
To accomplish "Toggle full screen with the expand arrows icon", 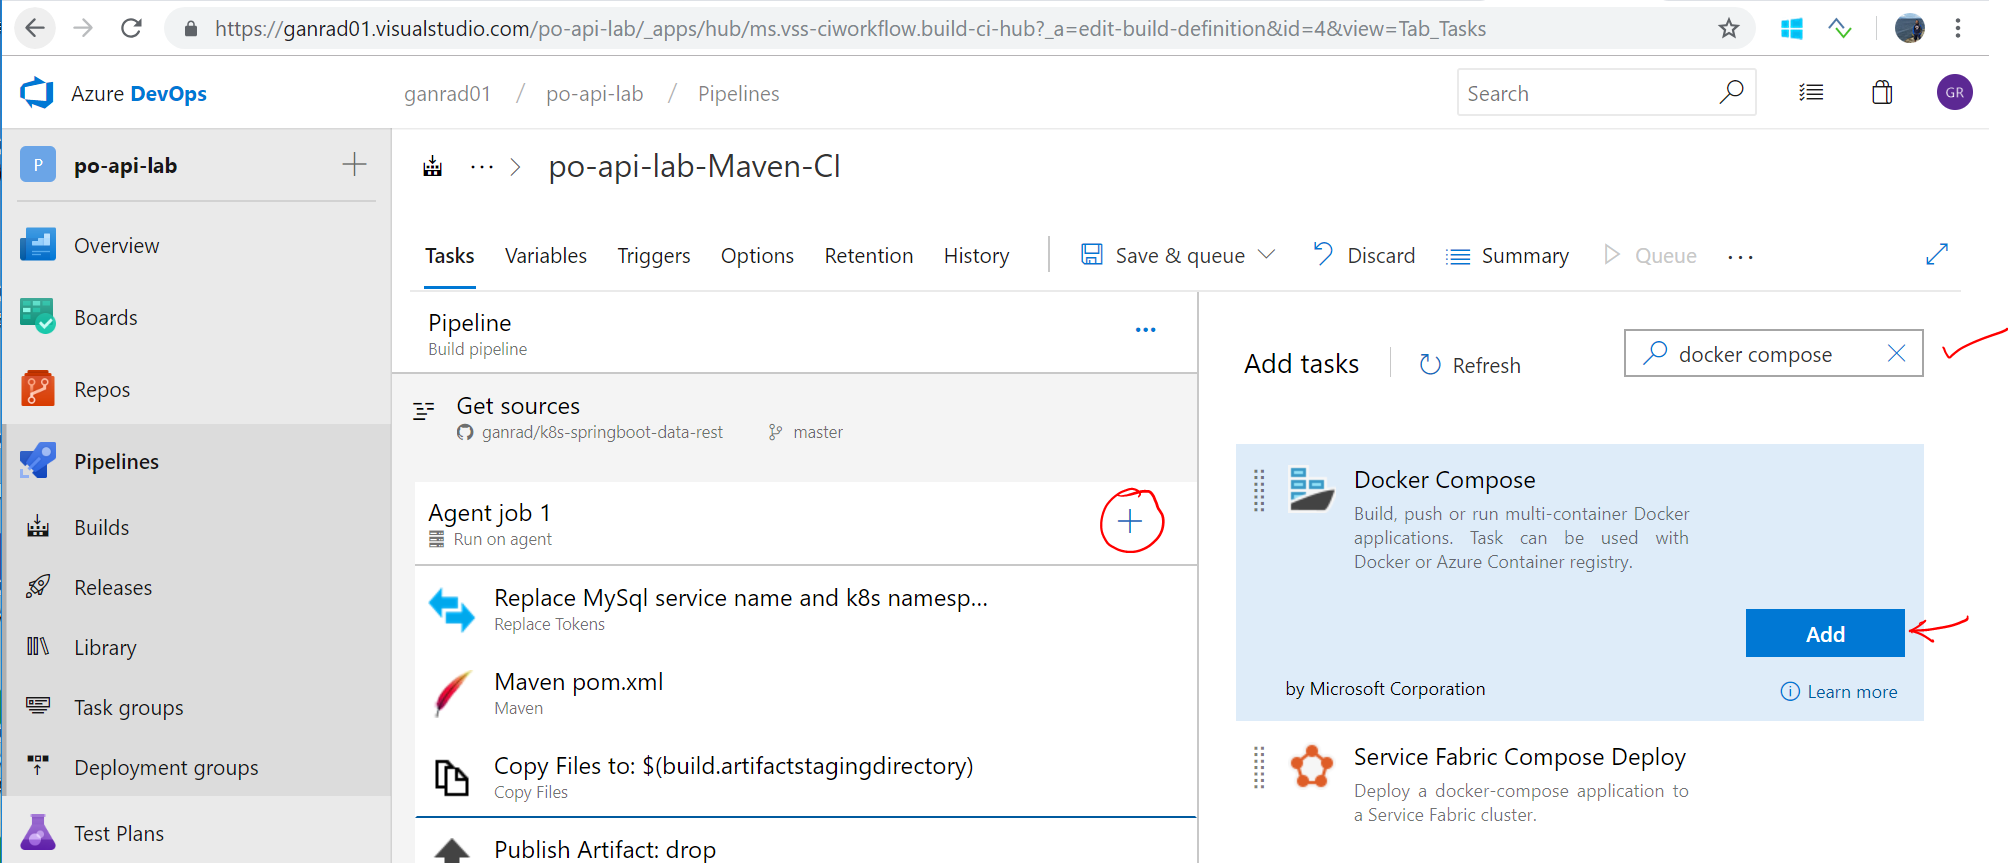I will [1937, 254].
